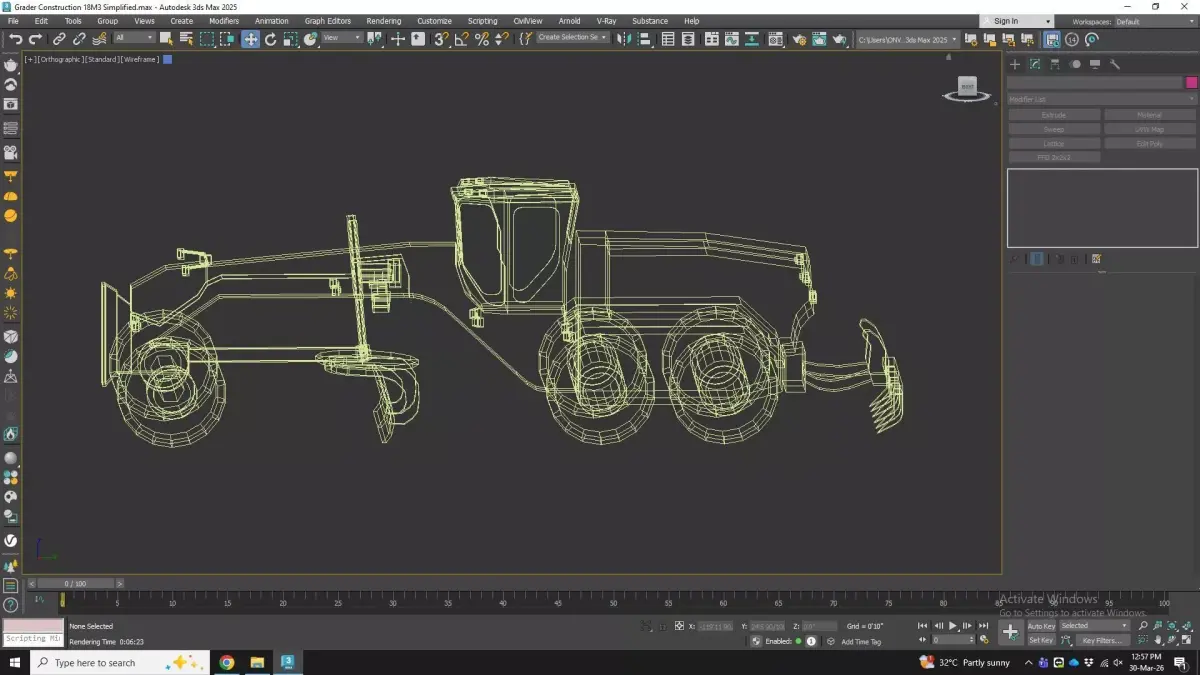
Task: Open the Utilities wrench panel icon
Action: (1115, 64)
